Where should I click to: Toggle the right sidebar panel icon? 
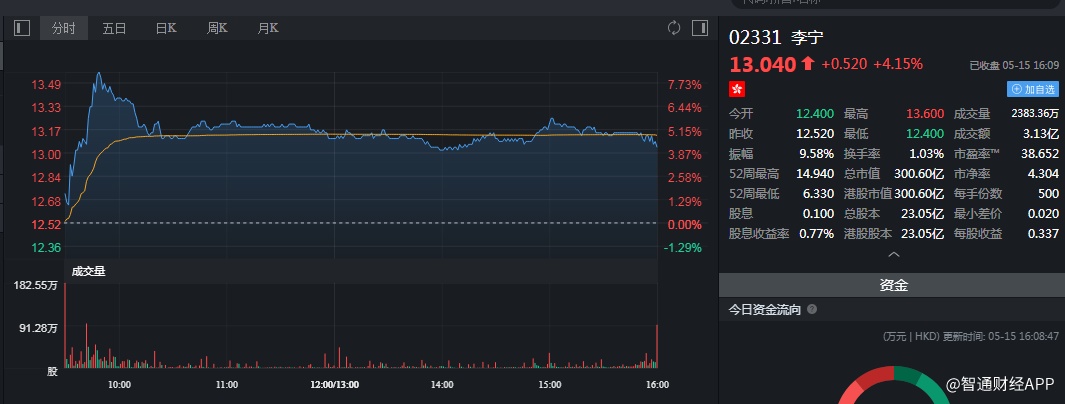tap(701, 28)
